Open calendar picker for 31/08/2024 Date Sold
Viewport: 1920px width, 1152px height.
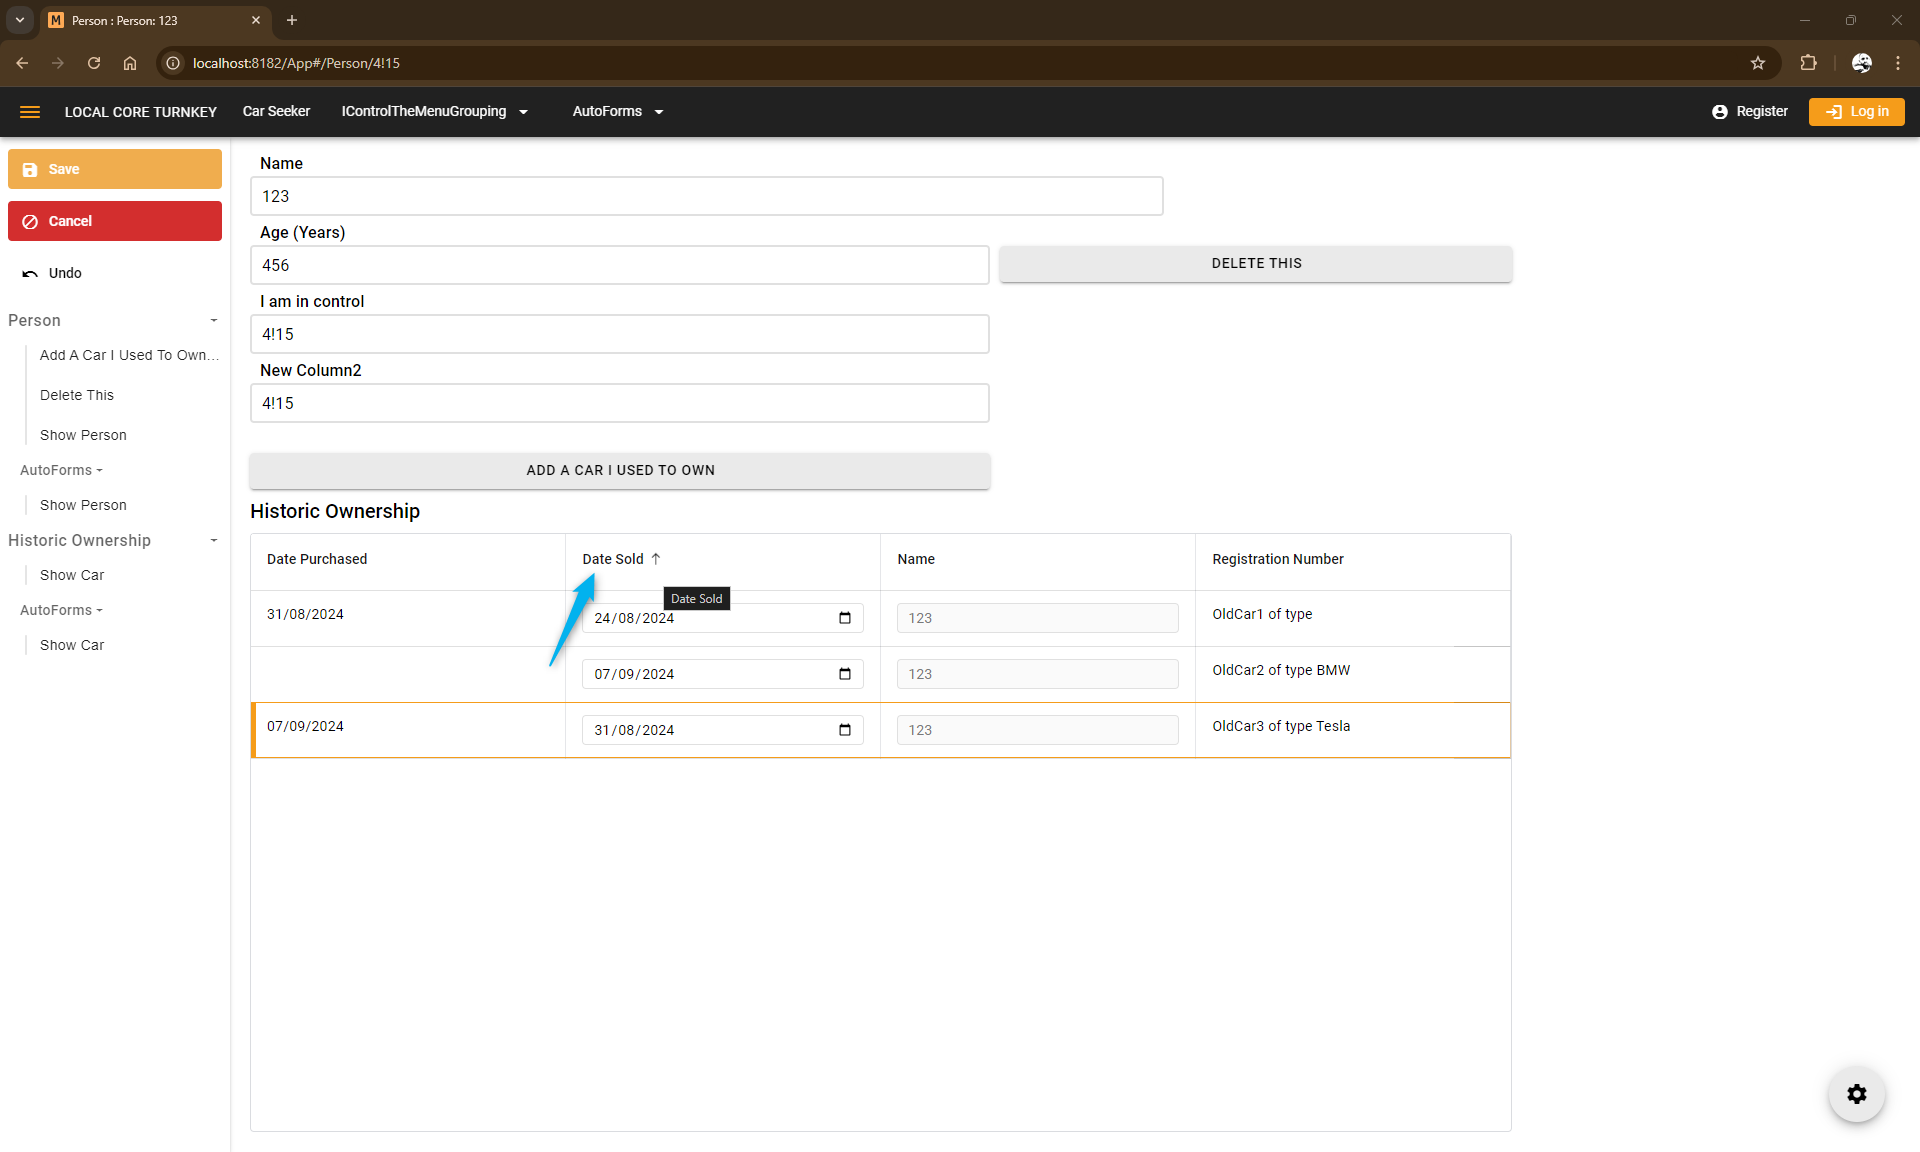845,730
